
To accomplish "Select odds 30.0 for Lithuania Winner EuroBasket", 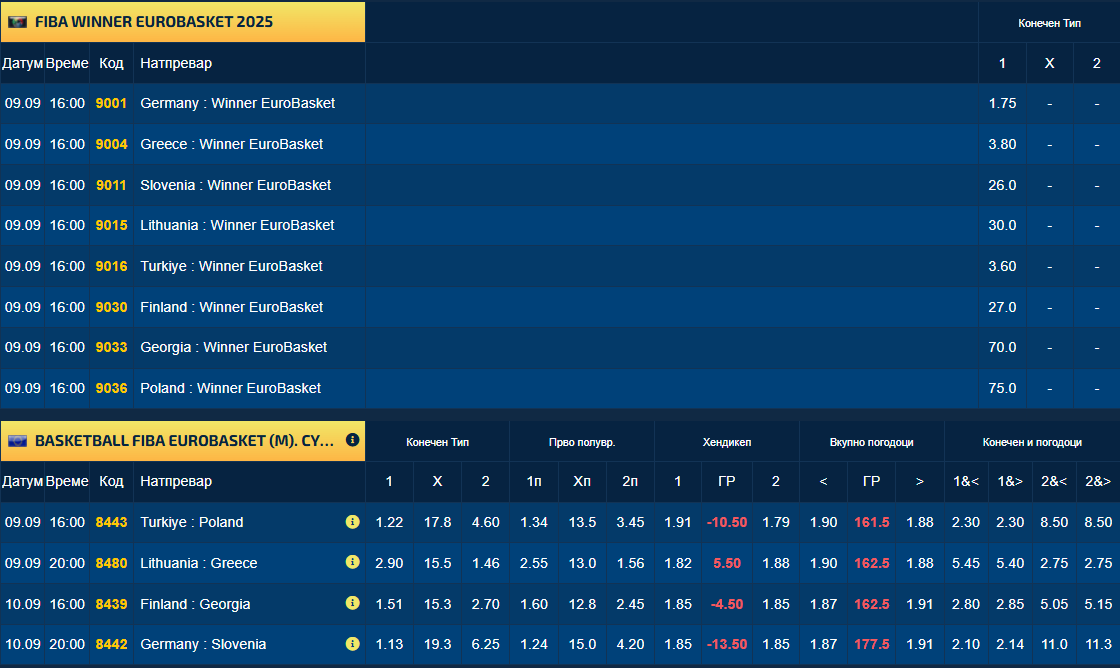I will pyautogui.click(x=1002, y=225).
